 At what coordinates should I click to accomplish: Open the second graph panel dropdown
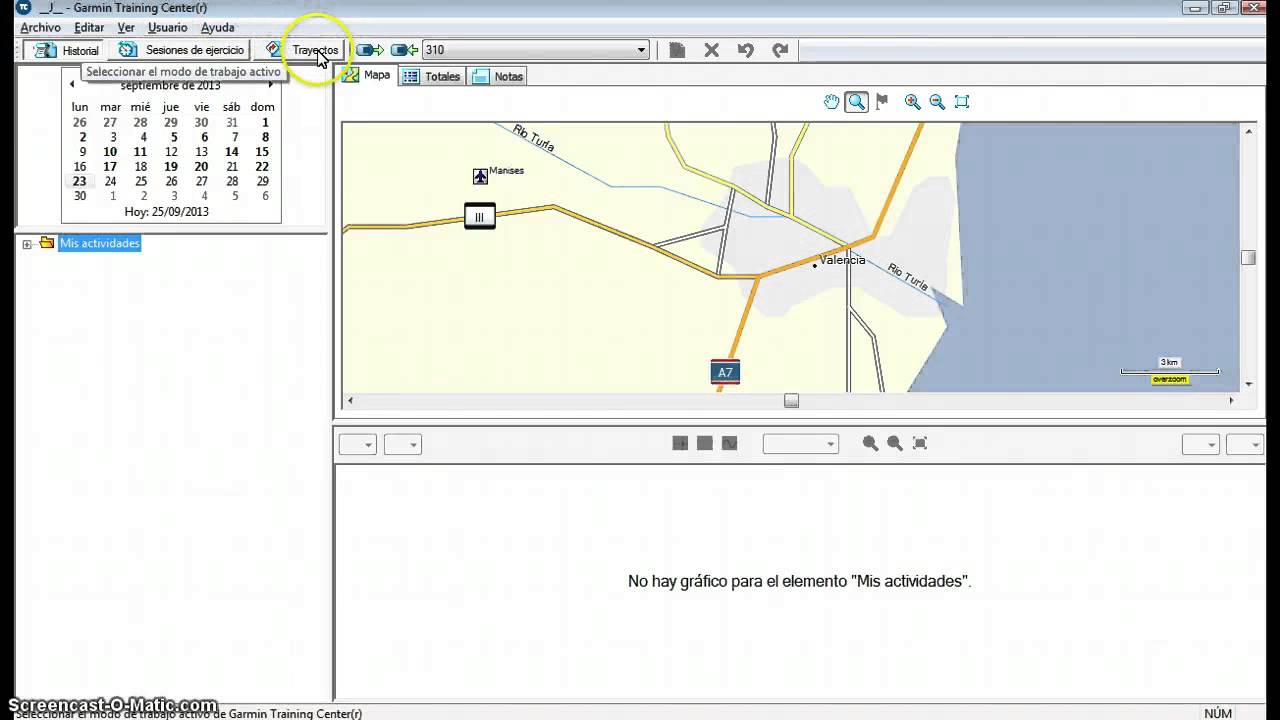click(403, 444)
